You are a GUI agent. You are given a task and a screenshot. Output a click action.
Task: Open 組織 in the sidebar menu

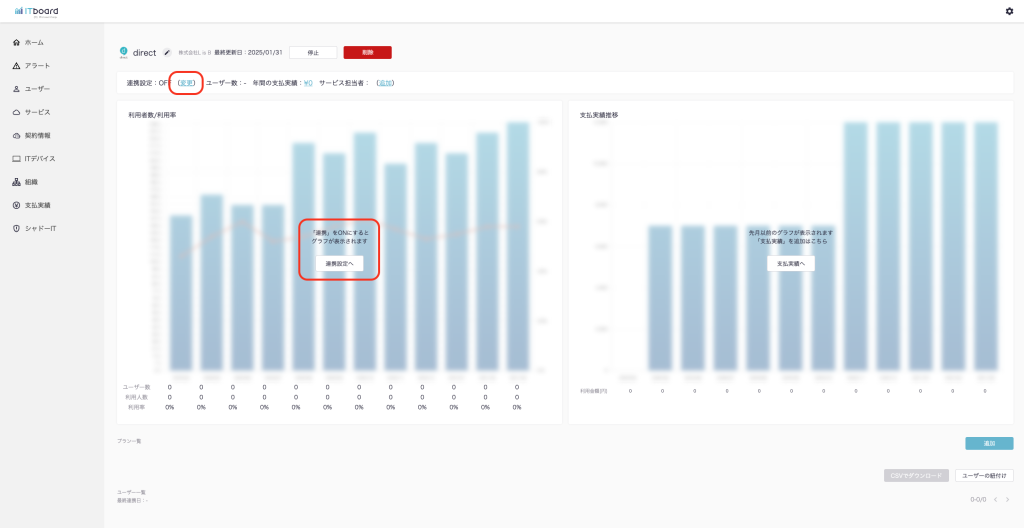pyautogui.click(x=31, y=182)
